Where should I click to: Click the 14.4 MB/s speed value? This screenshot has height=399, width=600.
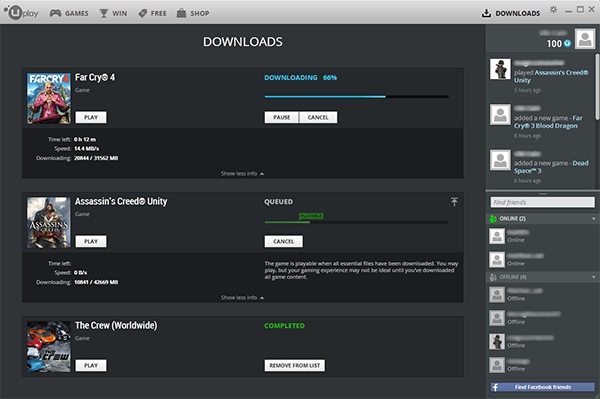(x=86, y=149)
